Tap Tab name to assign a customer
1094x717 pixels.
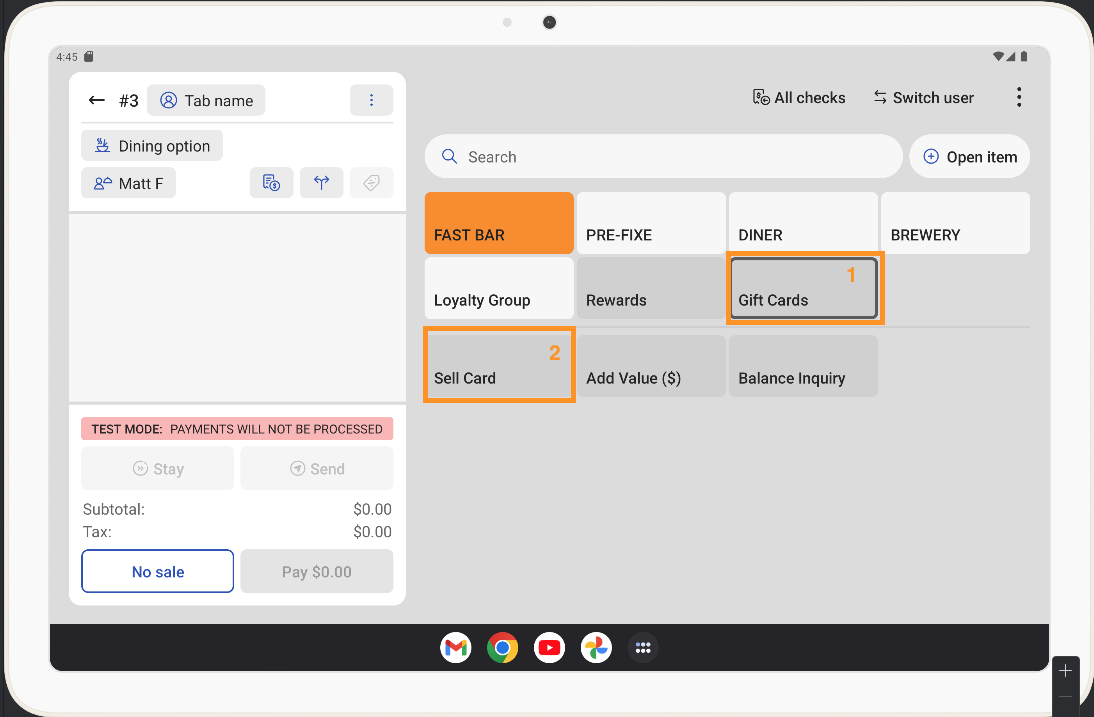(x=206, y=100)
